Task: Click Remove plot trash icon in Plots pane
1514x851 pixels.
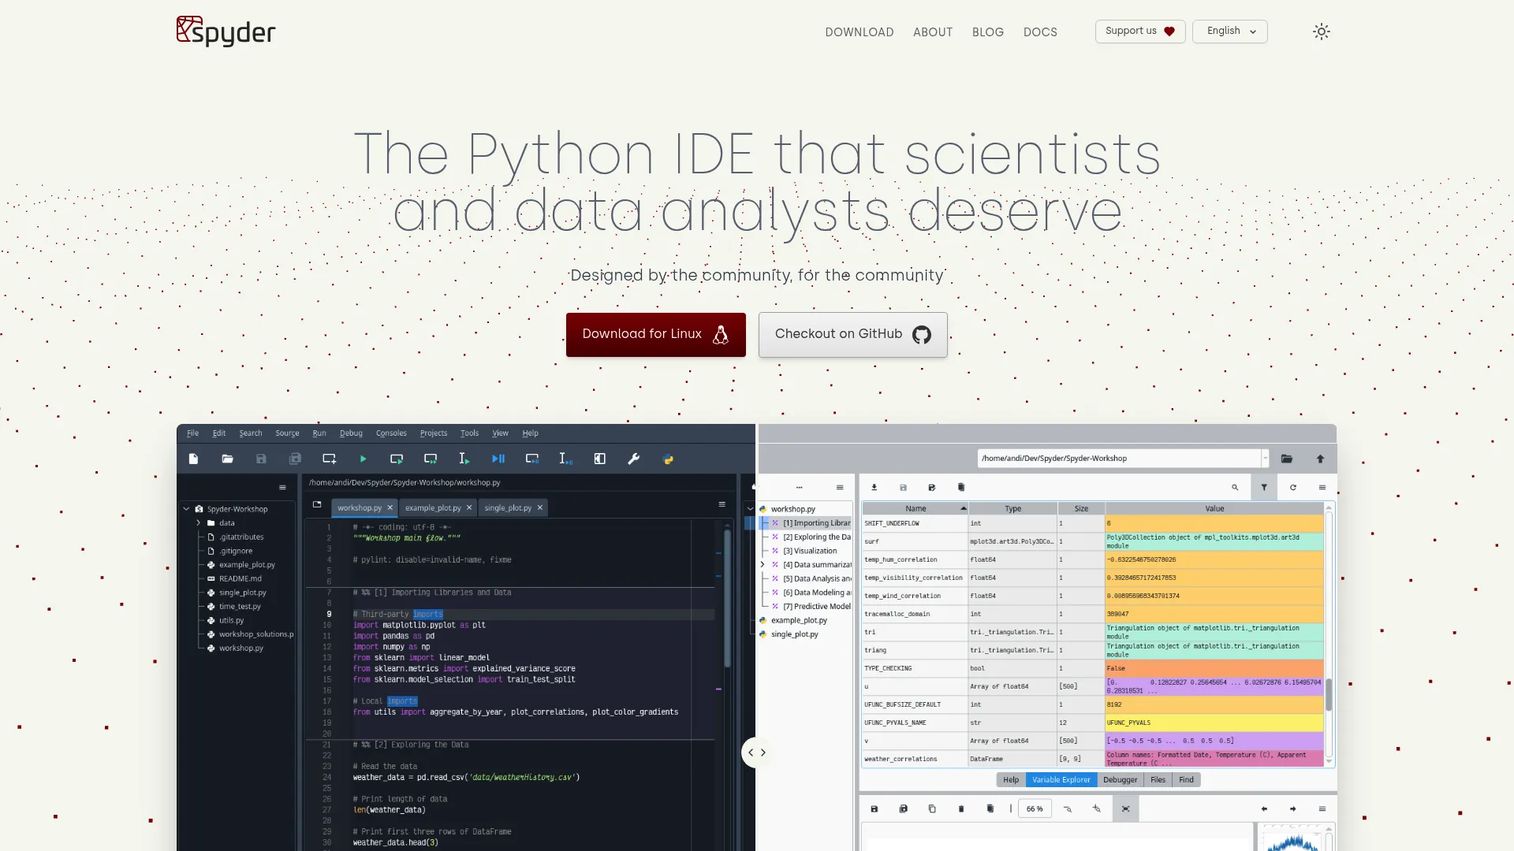Action: (961, 809)
